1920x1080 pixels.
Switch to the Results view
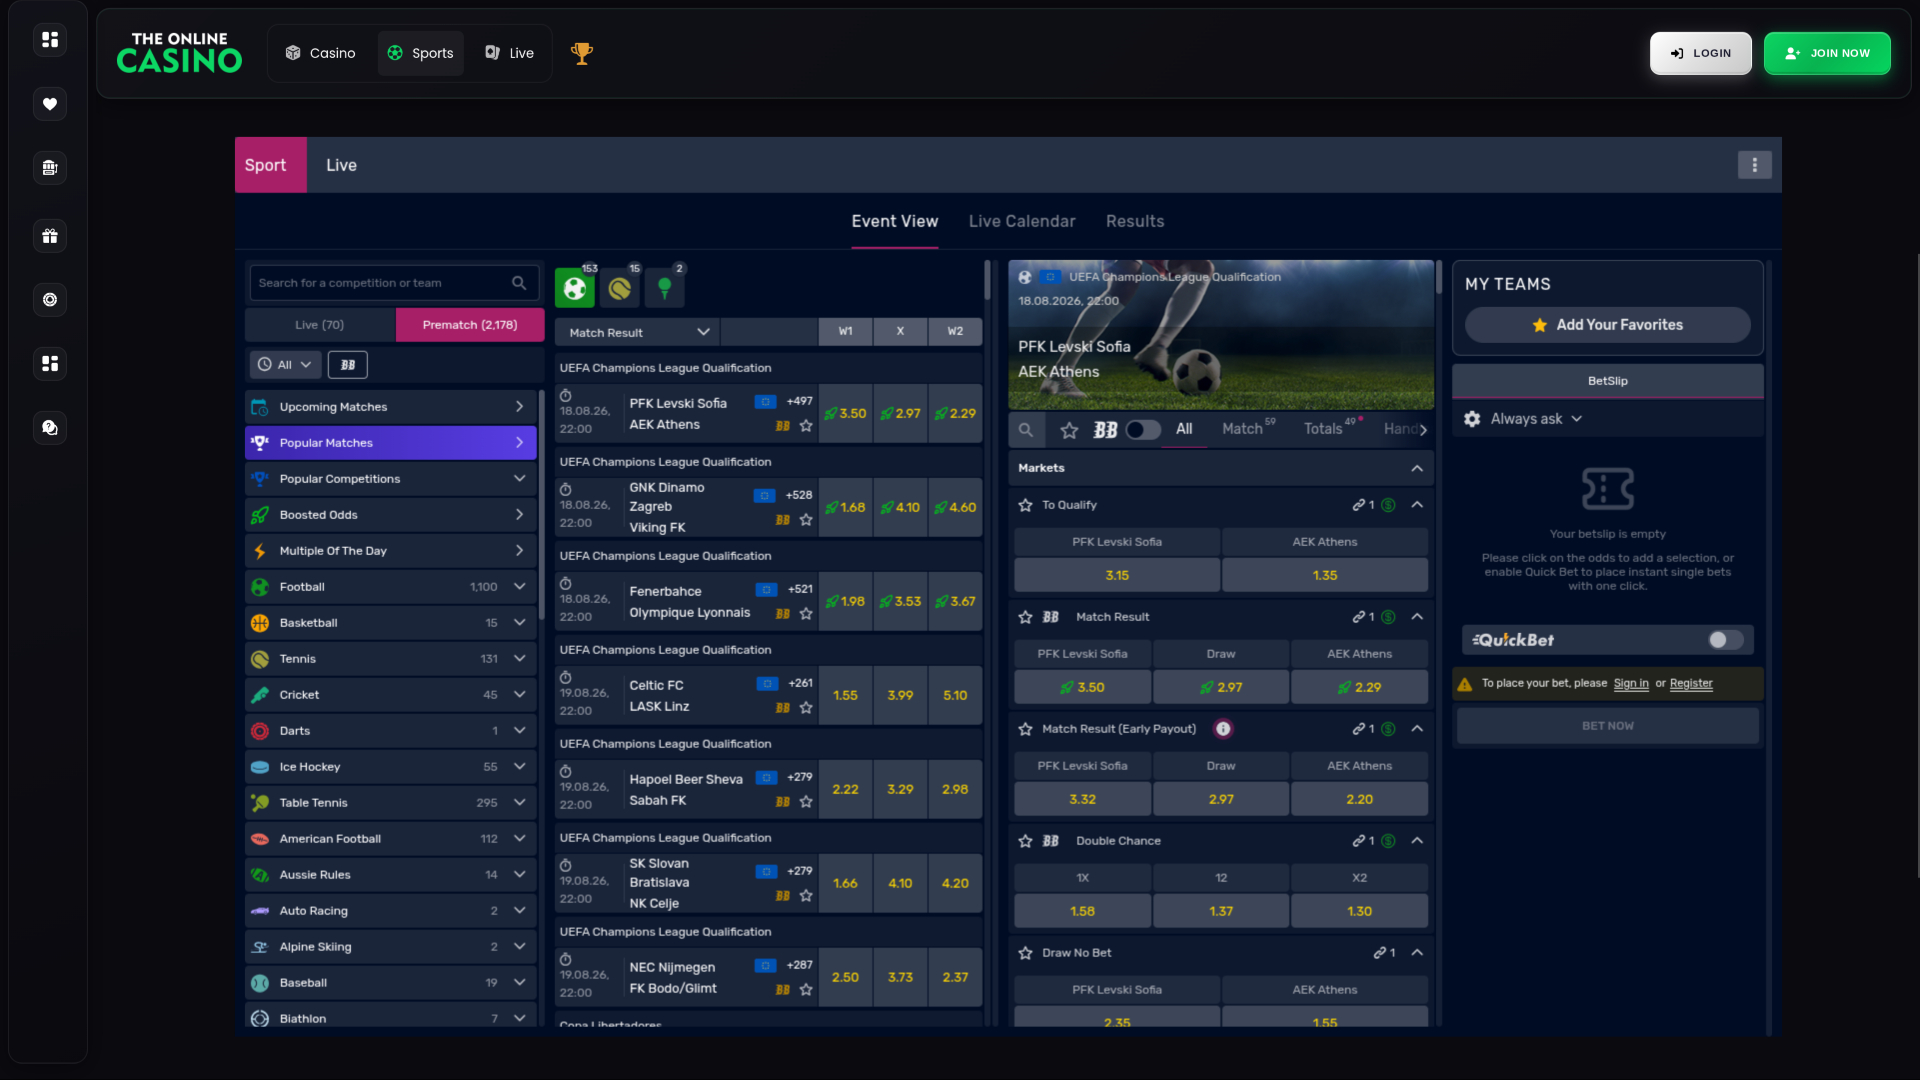click(x=1135, y=221)
